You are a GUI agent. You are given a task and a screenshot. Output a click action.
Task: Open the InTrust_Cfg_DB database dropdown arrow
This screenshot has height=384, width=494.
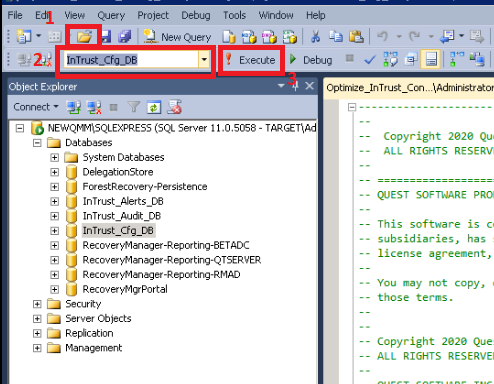pyautogui.click(x=204, y=60)
